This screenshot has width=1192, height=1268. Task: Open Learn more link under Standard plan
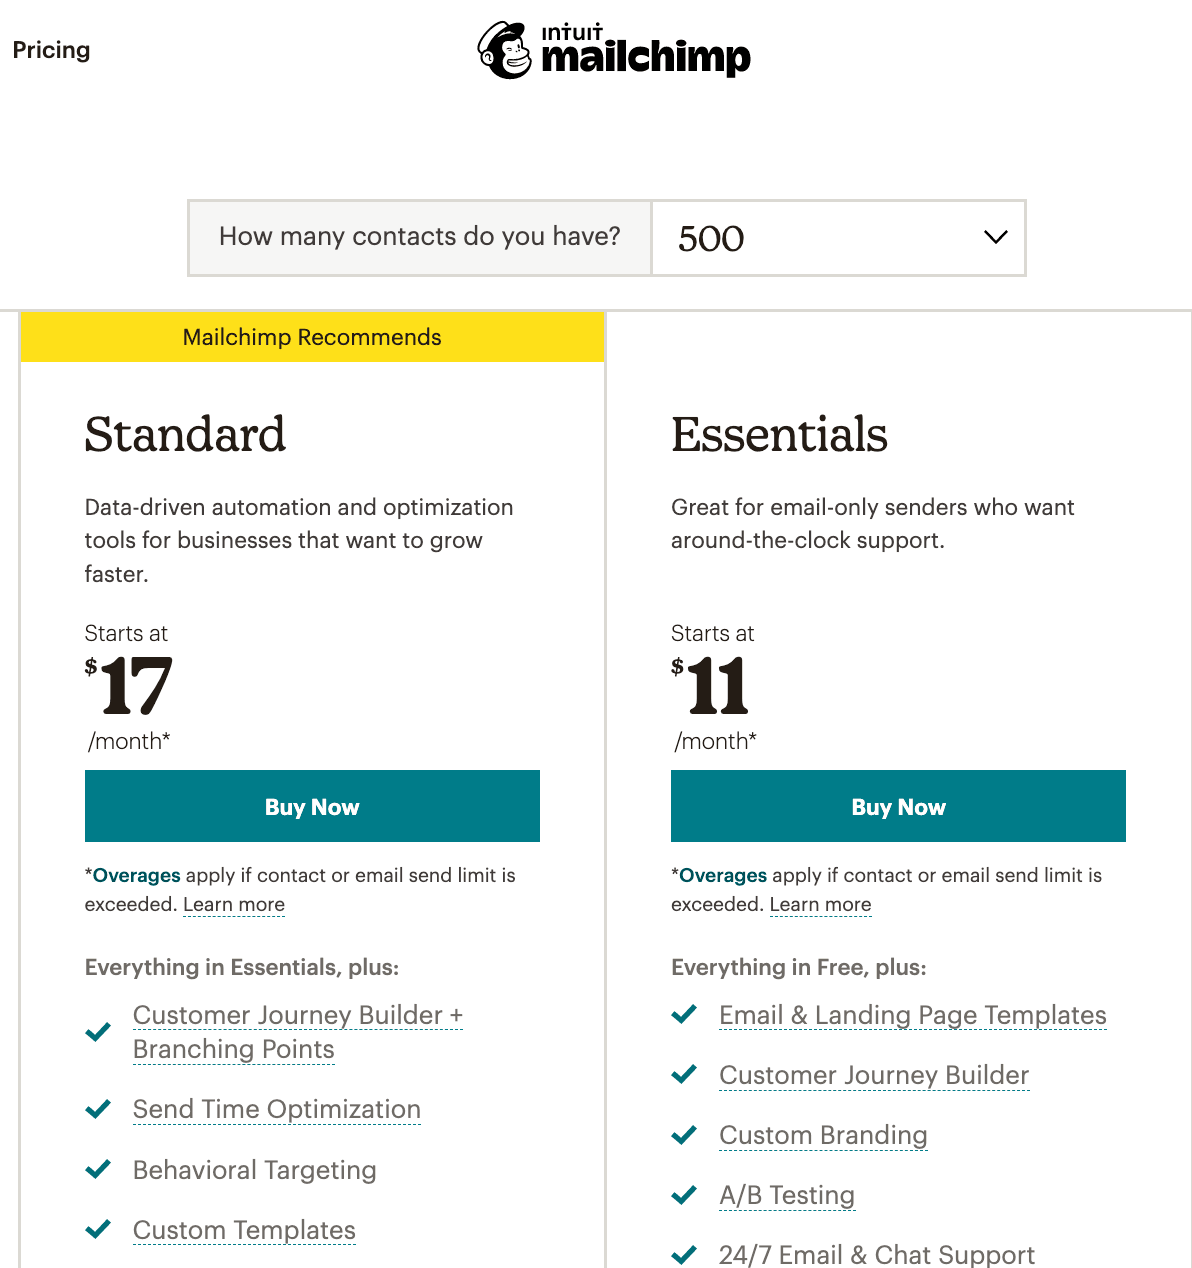click(x=234, y=904)
